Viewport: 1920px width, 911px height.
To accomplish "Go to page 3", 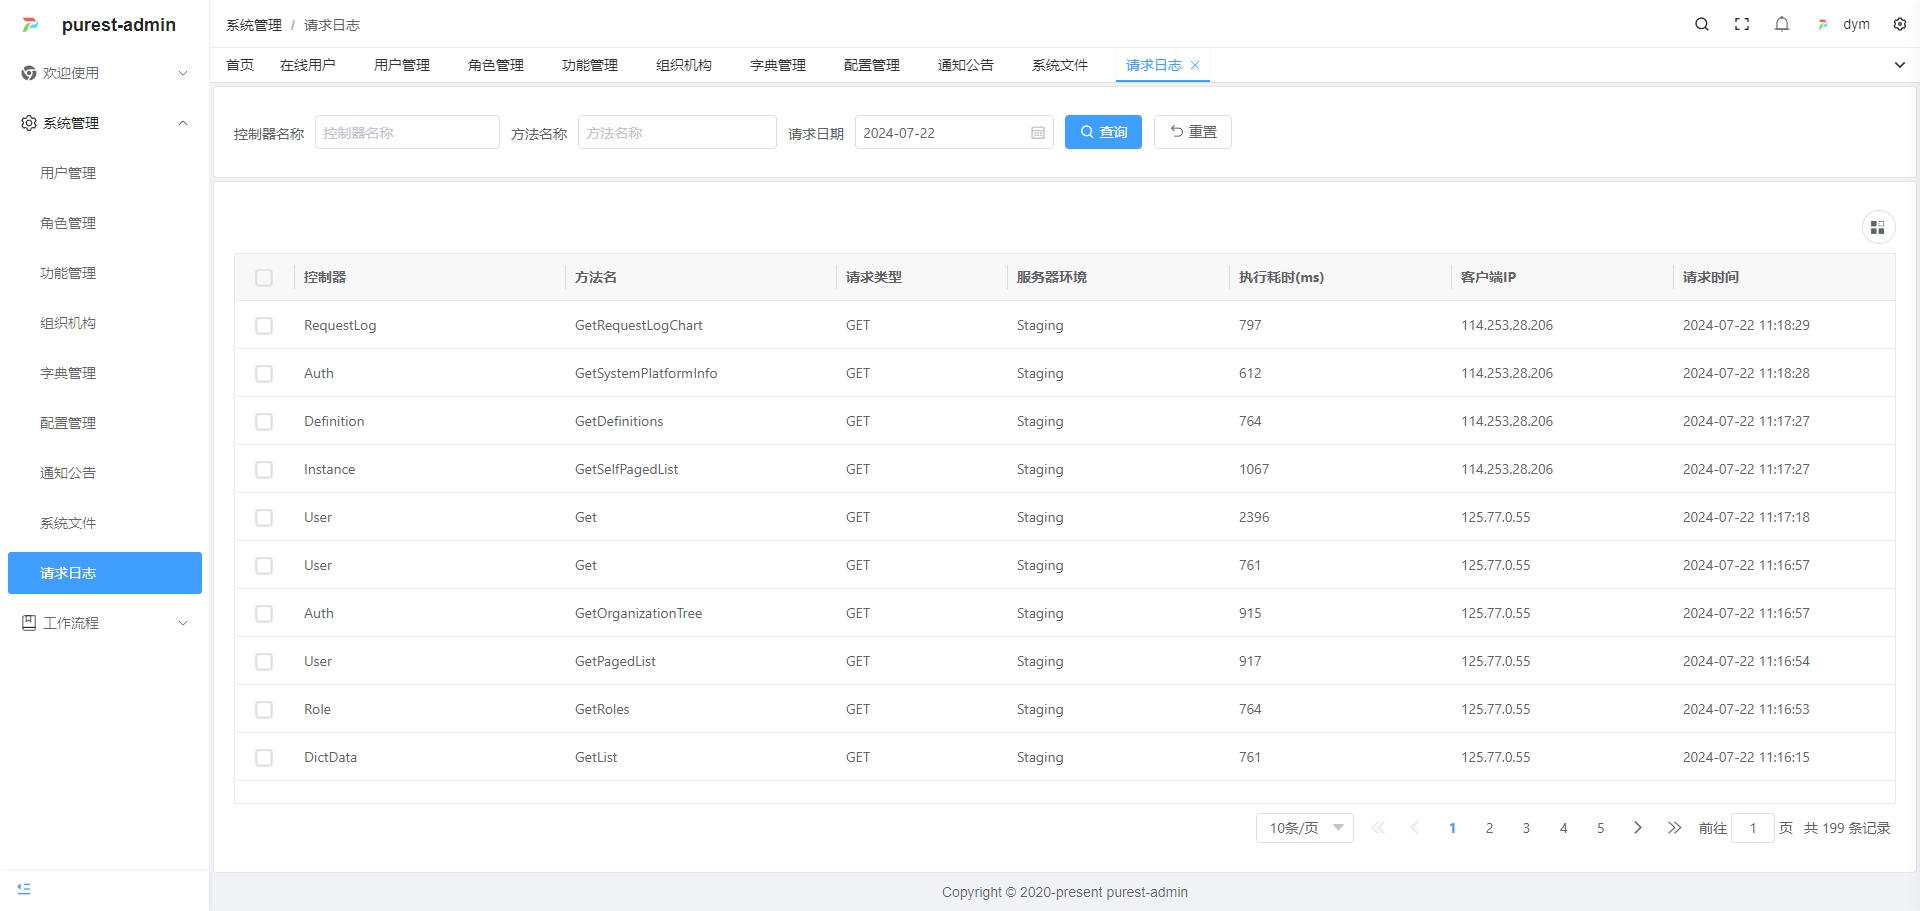I will click(x=1526, y=828).
